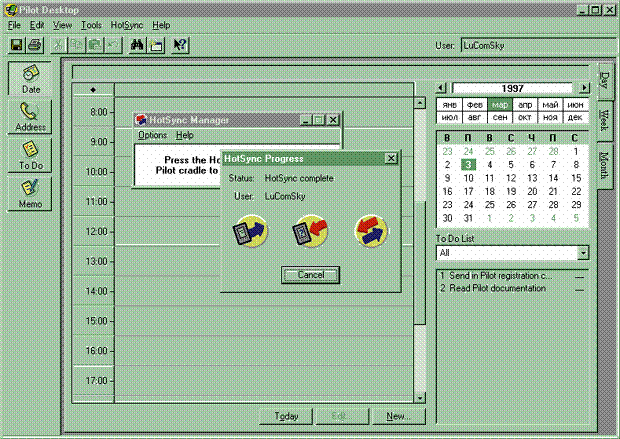Click the Undo toolbar icon
This screenshot has width=620, height=439.
click(113, 45)
